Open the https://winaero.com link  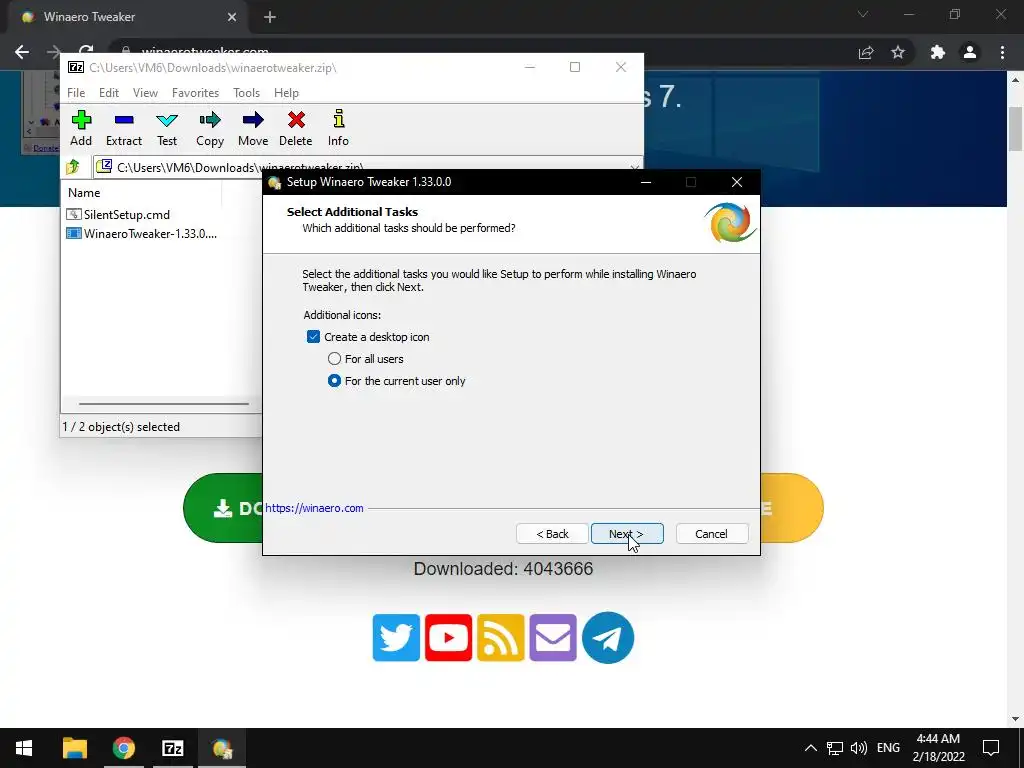tap(314, 508)
